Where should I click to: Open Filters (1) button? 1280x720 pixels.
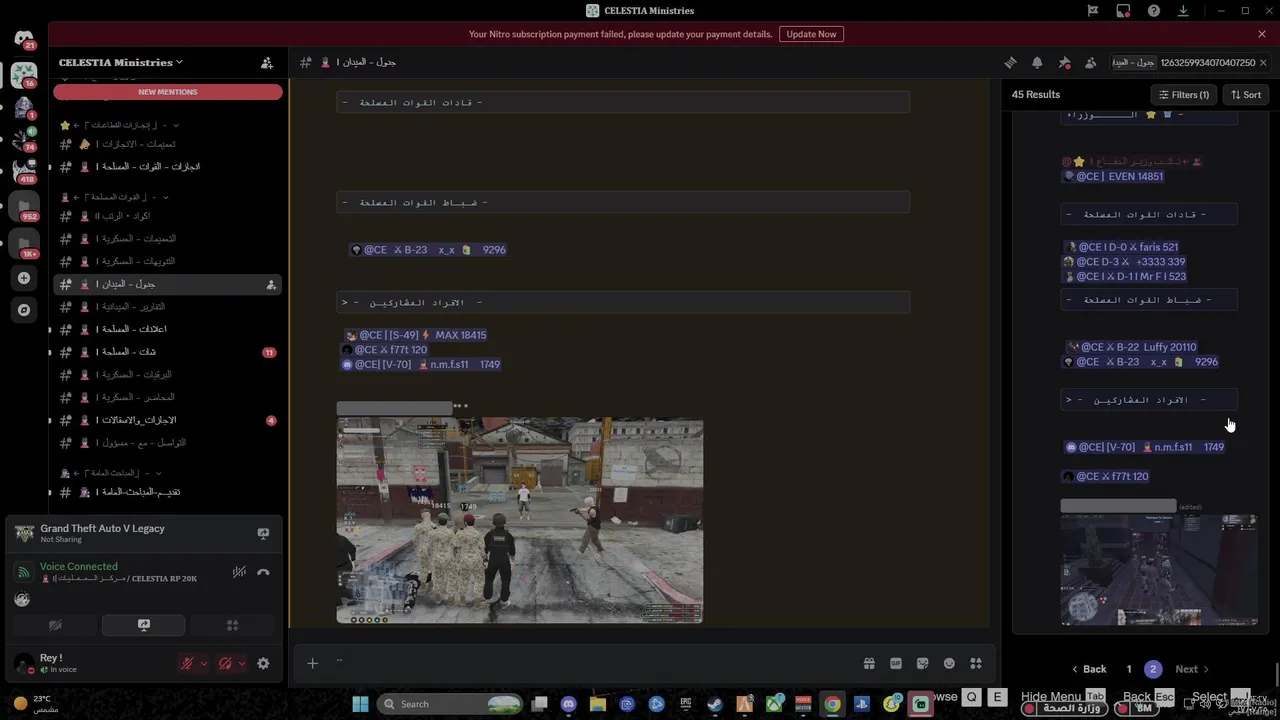1184,94
